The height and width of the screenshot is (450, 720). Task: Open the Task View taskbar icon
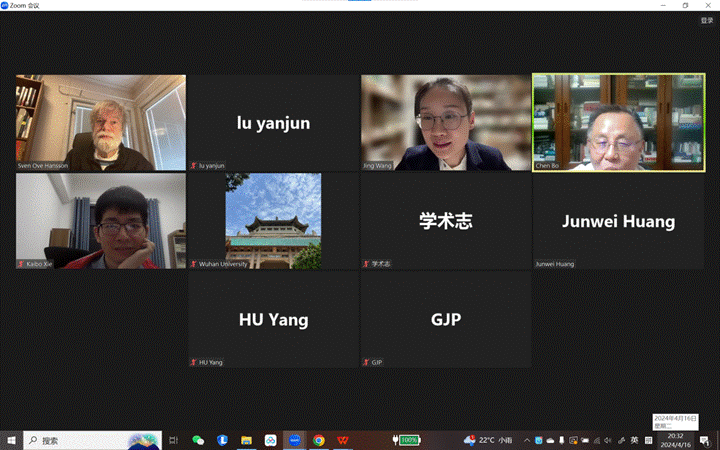click(173, 440)
